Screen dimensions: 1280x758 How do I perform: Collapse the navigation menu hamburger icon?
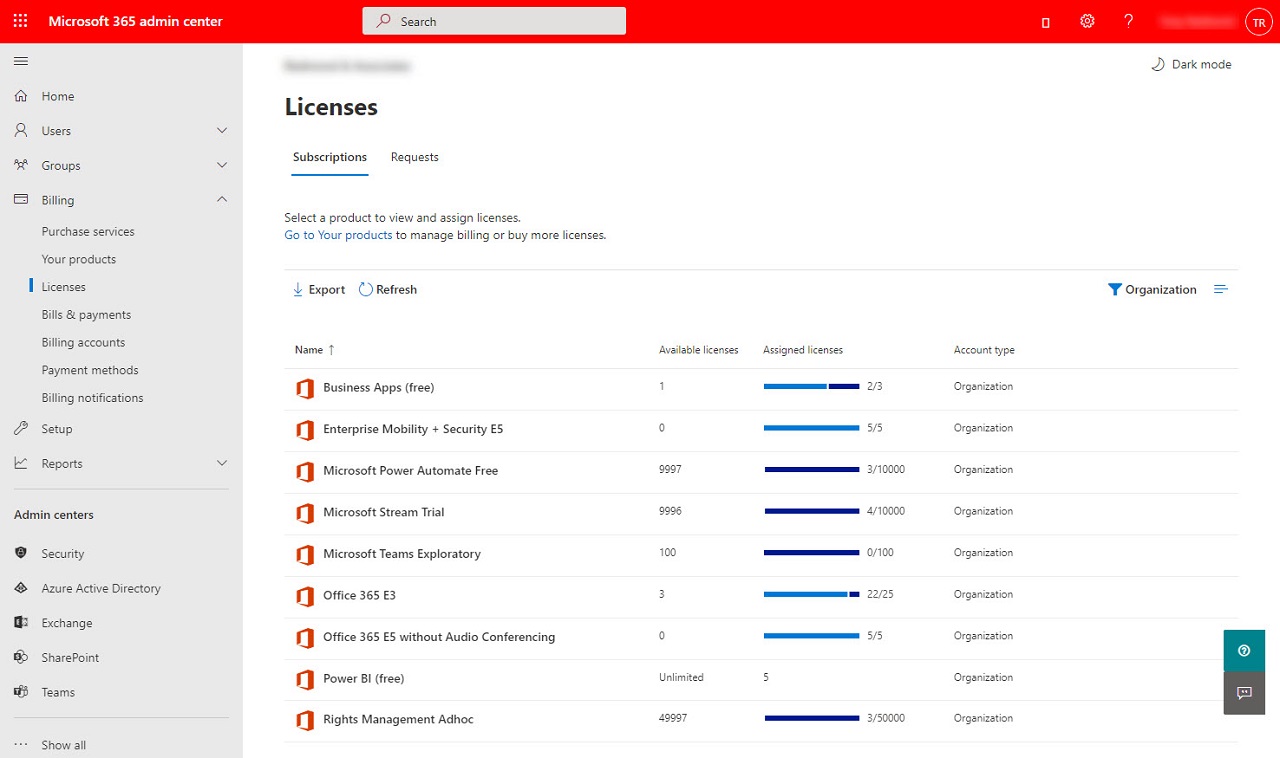coord(20,62)
